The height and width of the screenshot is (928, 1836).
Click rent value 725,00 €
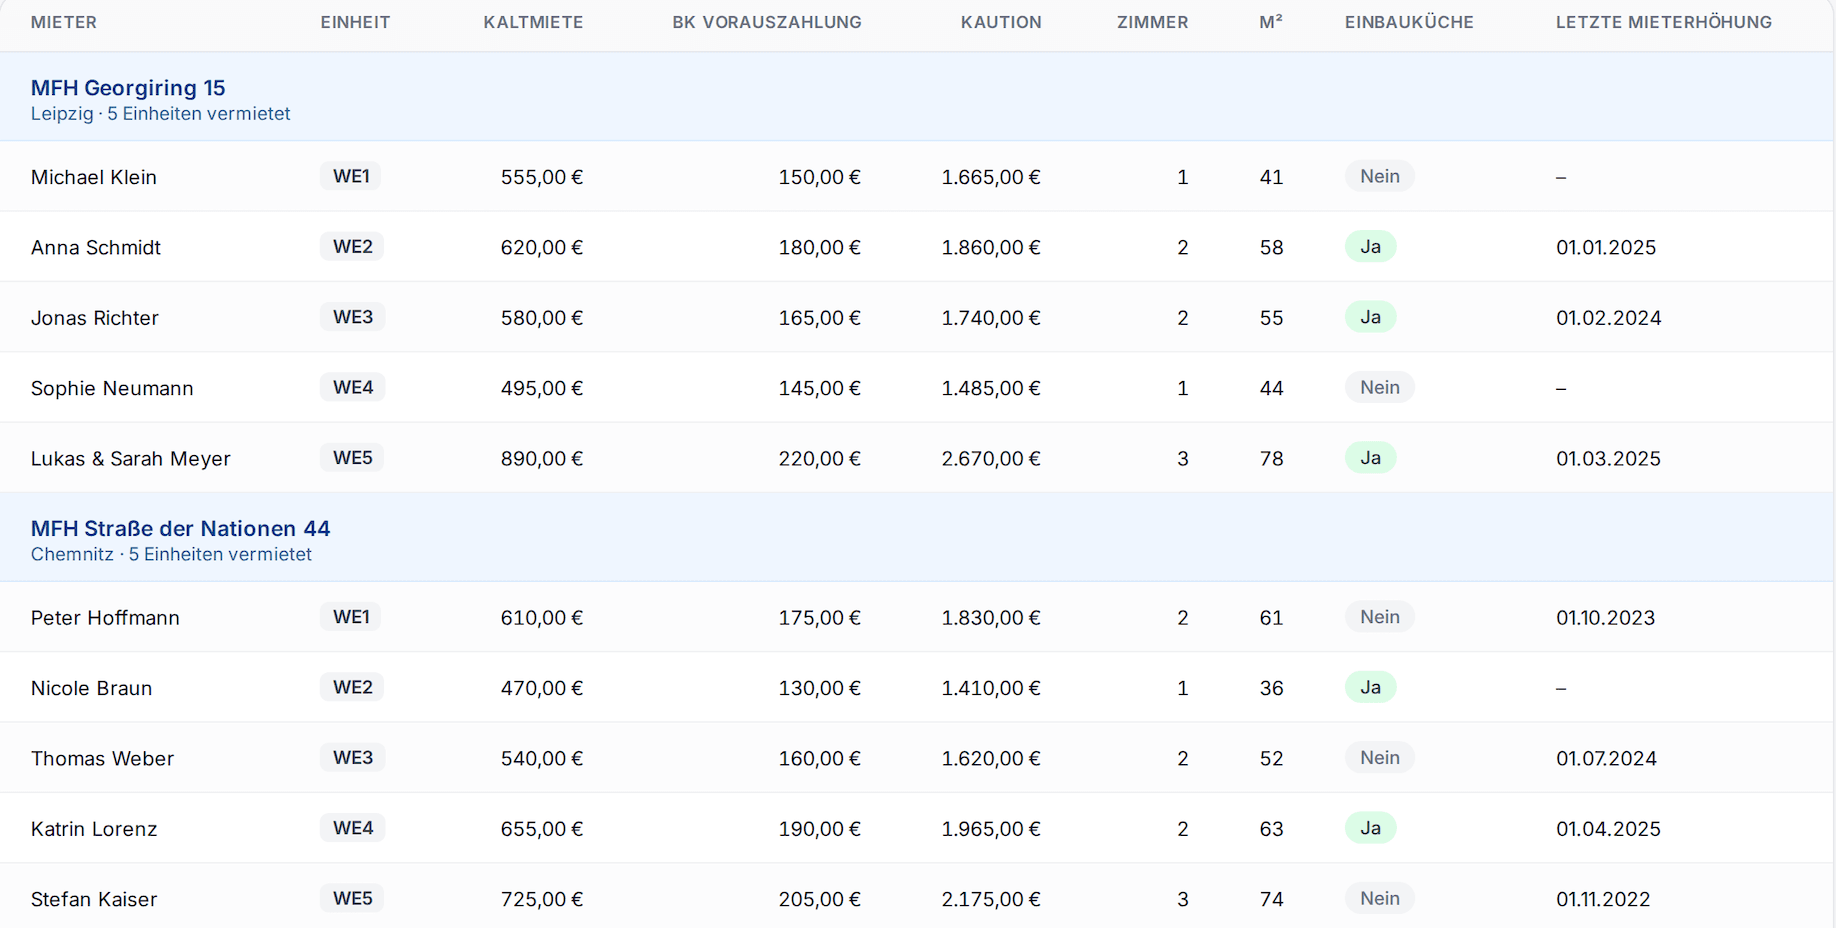pos(542,899)
